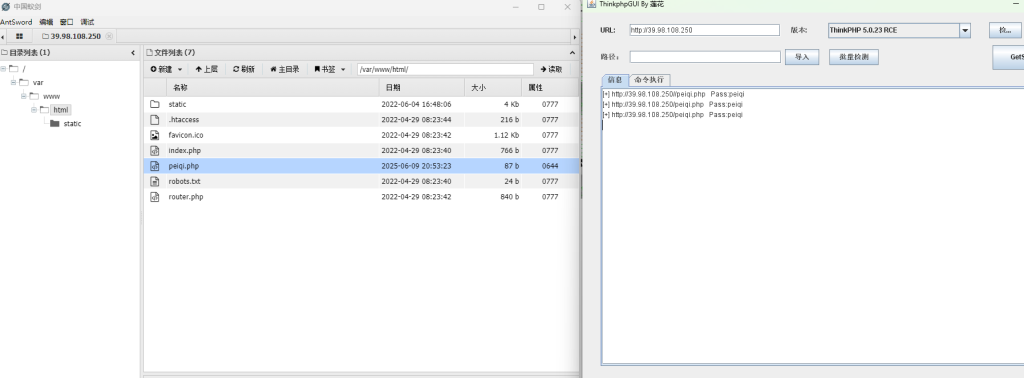Image resolution: width=1024 pixels, height=378 pixels.
Task: Open the 编辑 menu
Action: point(46,22)
